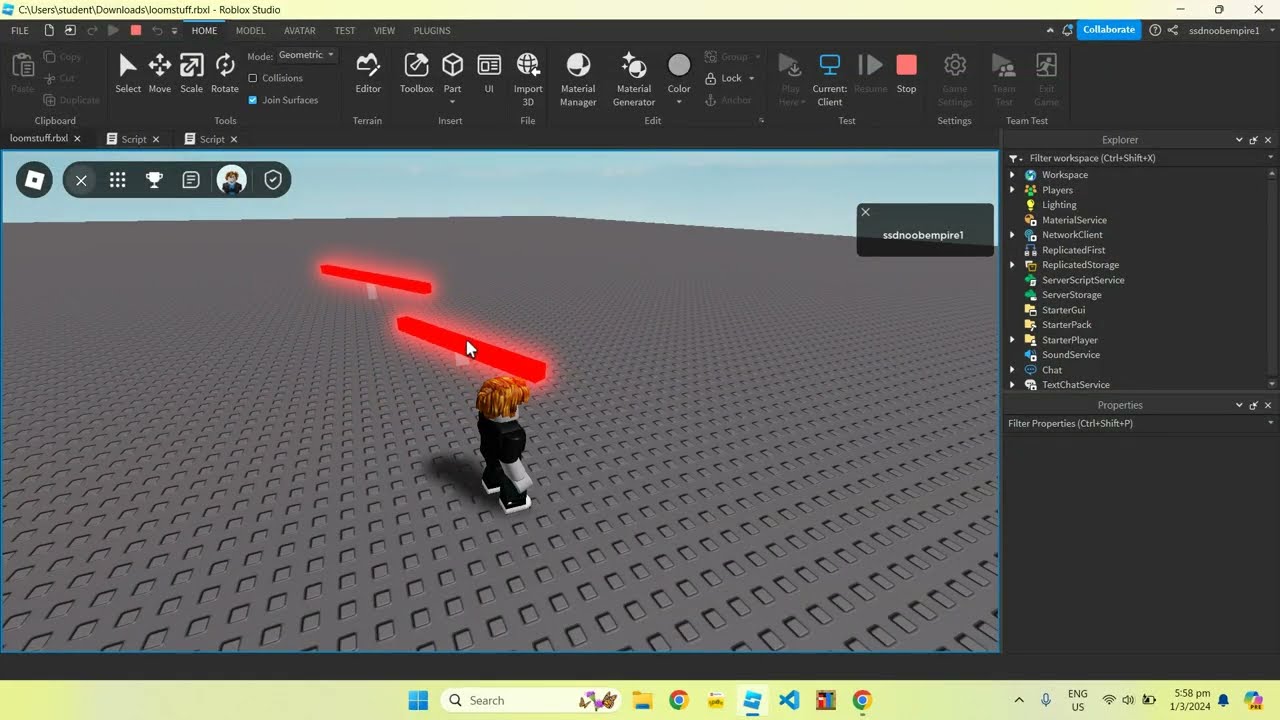Open the TEST ribbon tab

point(345,31)
